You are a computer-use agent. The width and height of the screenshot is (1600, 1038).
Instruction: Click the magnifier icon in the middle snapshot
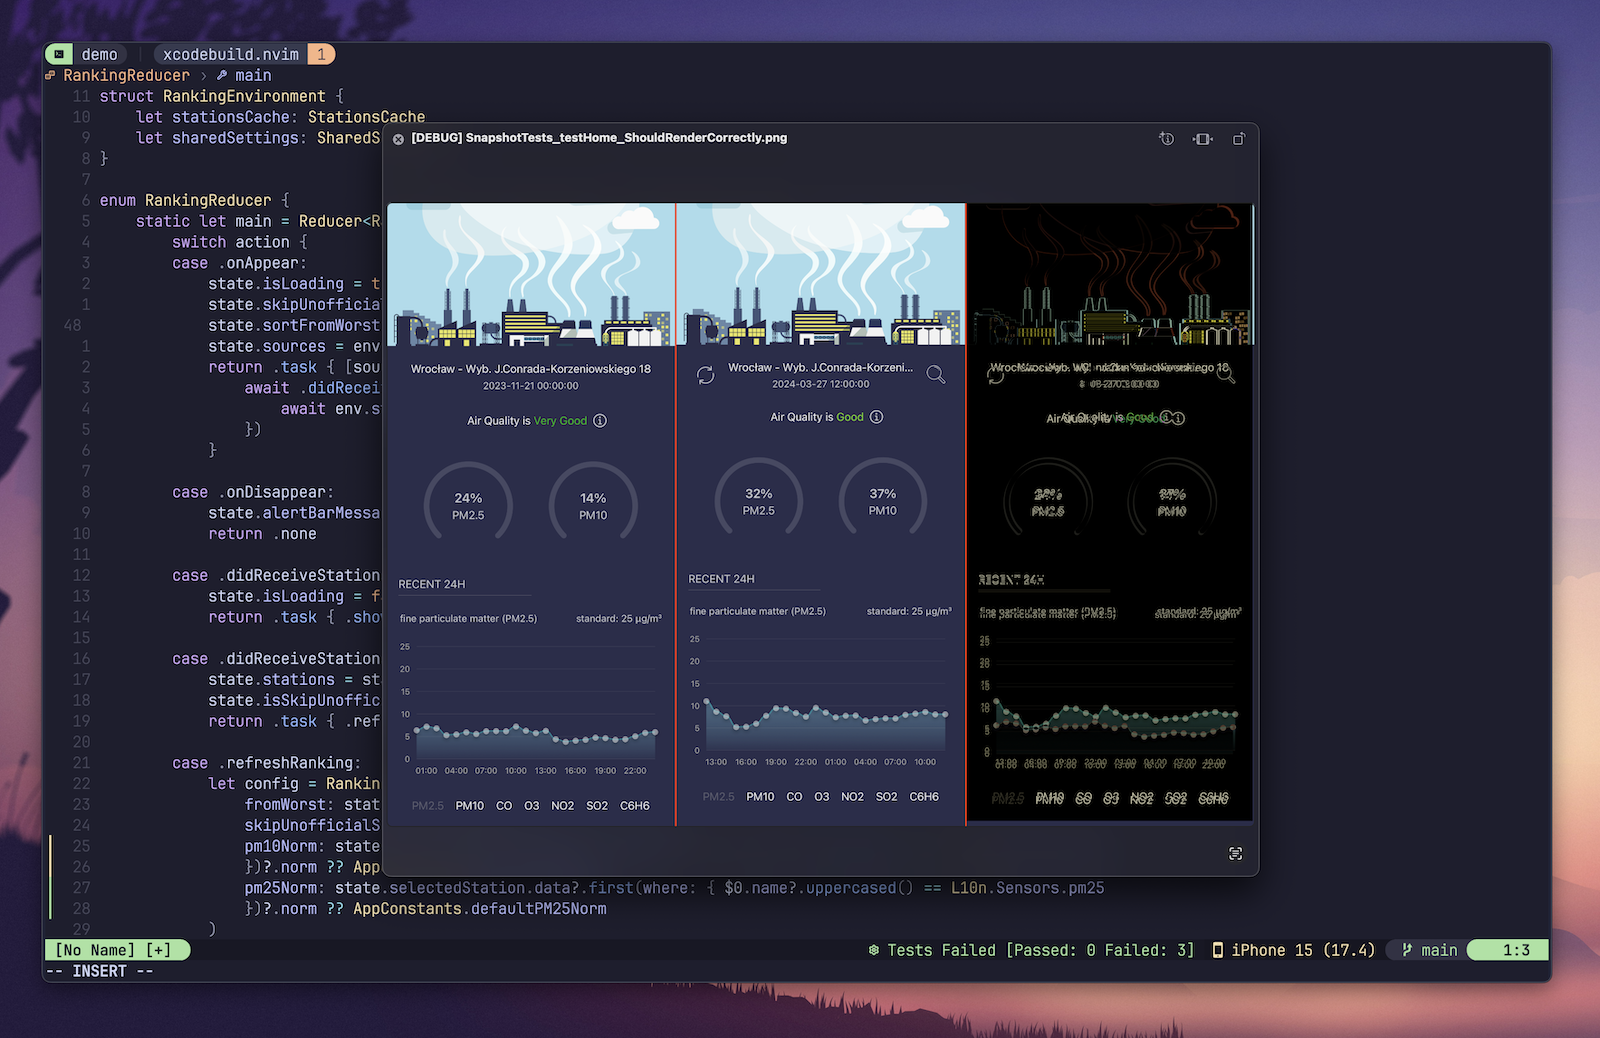pos(935,375)
